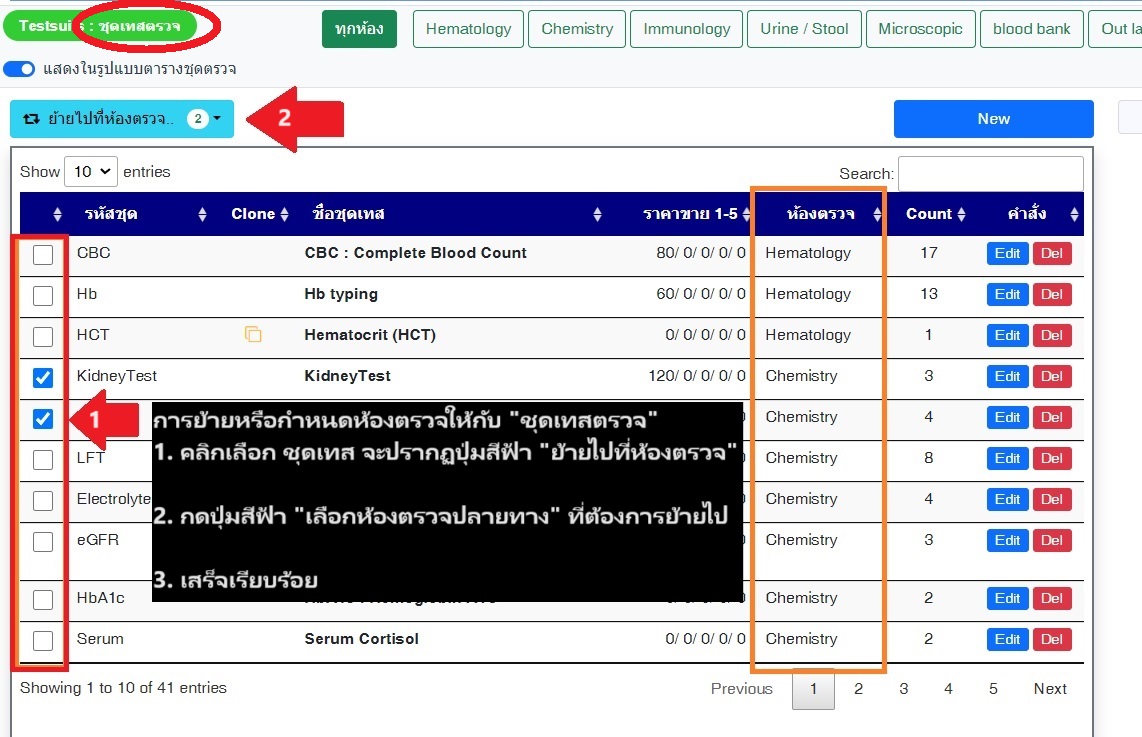Viewport: 1142px width, 737px height.
Task: Sort by the ชื่อชุดเทส column
Action: [x=452, y=214]
